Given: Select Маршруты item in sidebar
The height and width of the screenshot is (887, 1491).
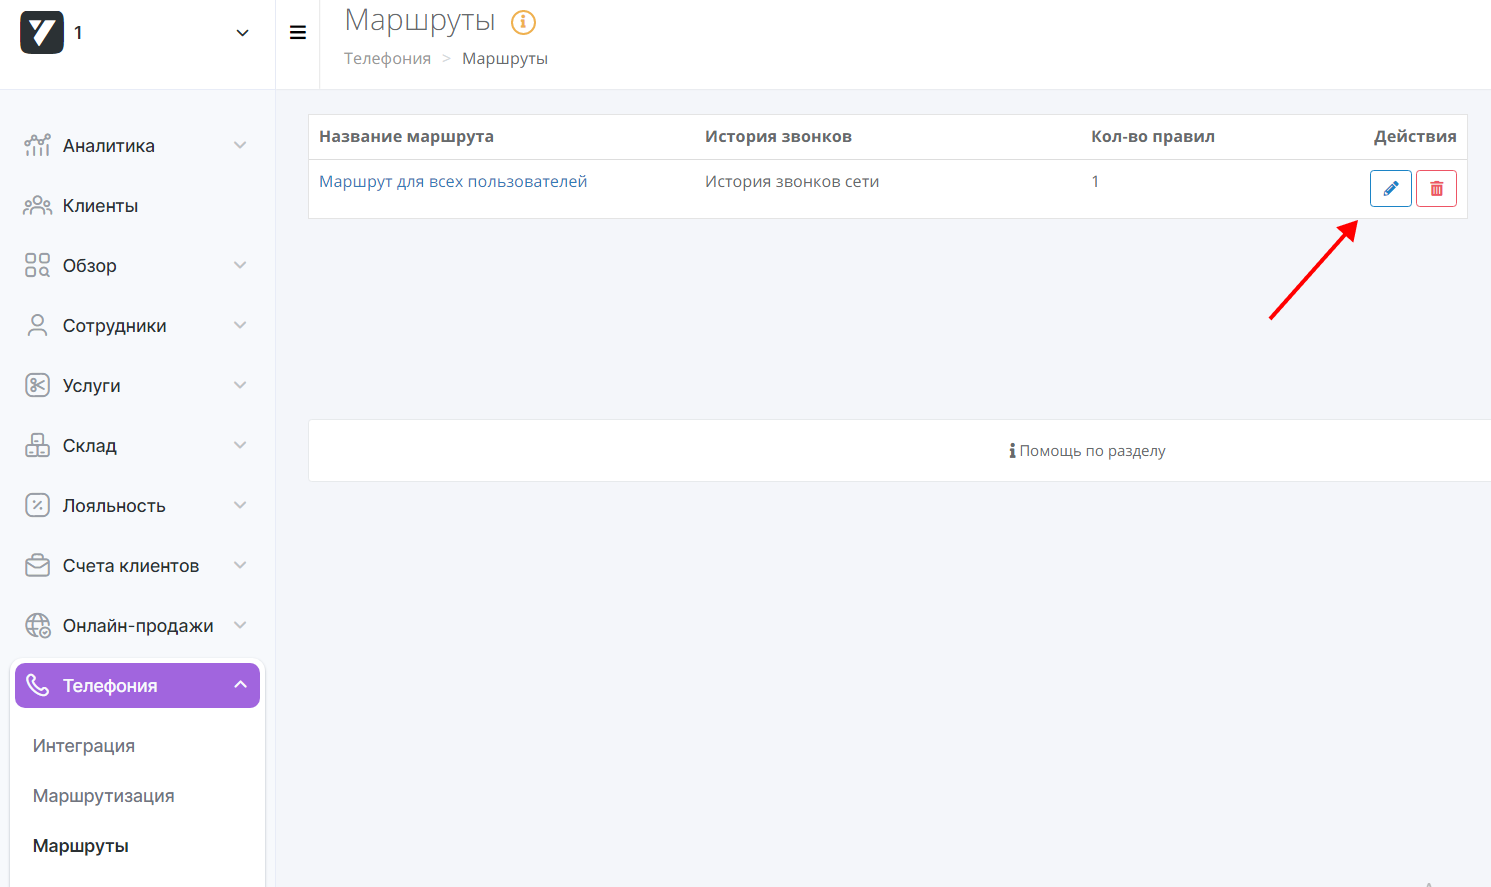Looking at the screenshot, I should pos(81,846).
